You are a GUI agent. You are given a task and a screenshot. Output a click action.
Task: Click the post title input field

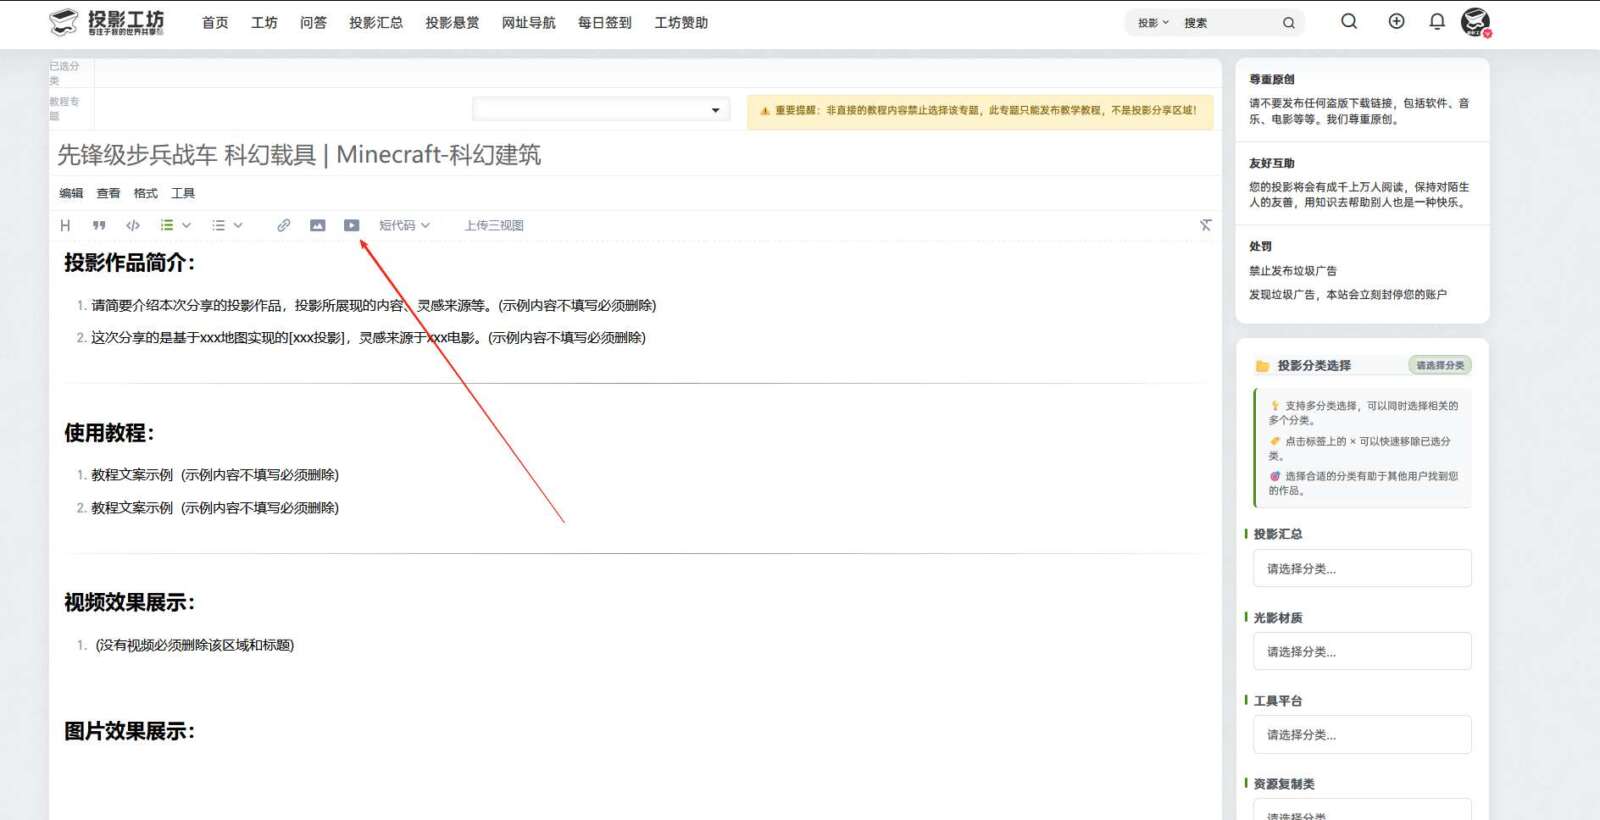pos(635,155)
